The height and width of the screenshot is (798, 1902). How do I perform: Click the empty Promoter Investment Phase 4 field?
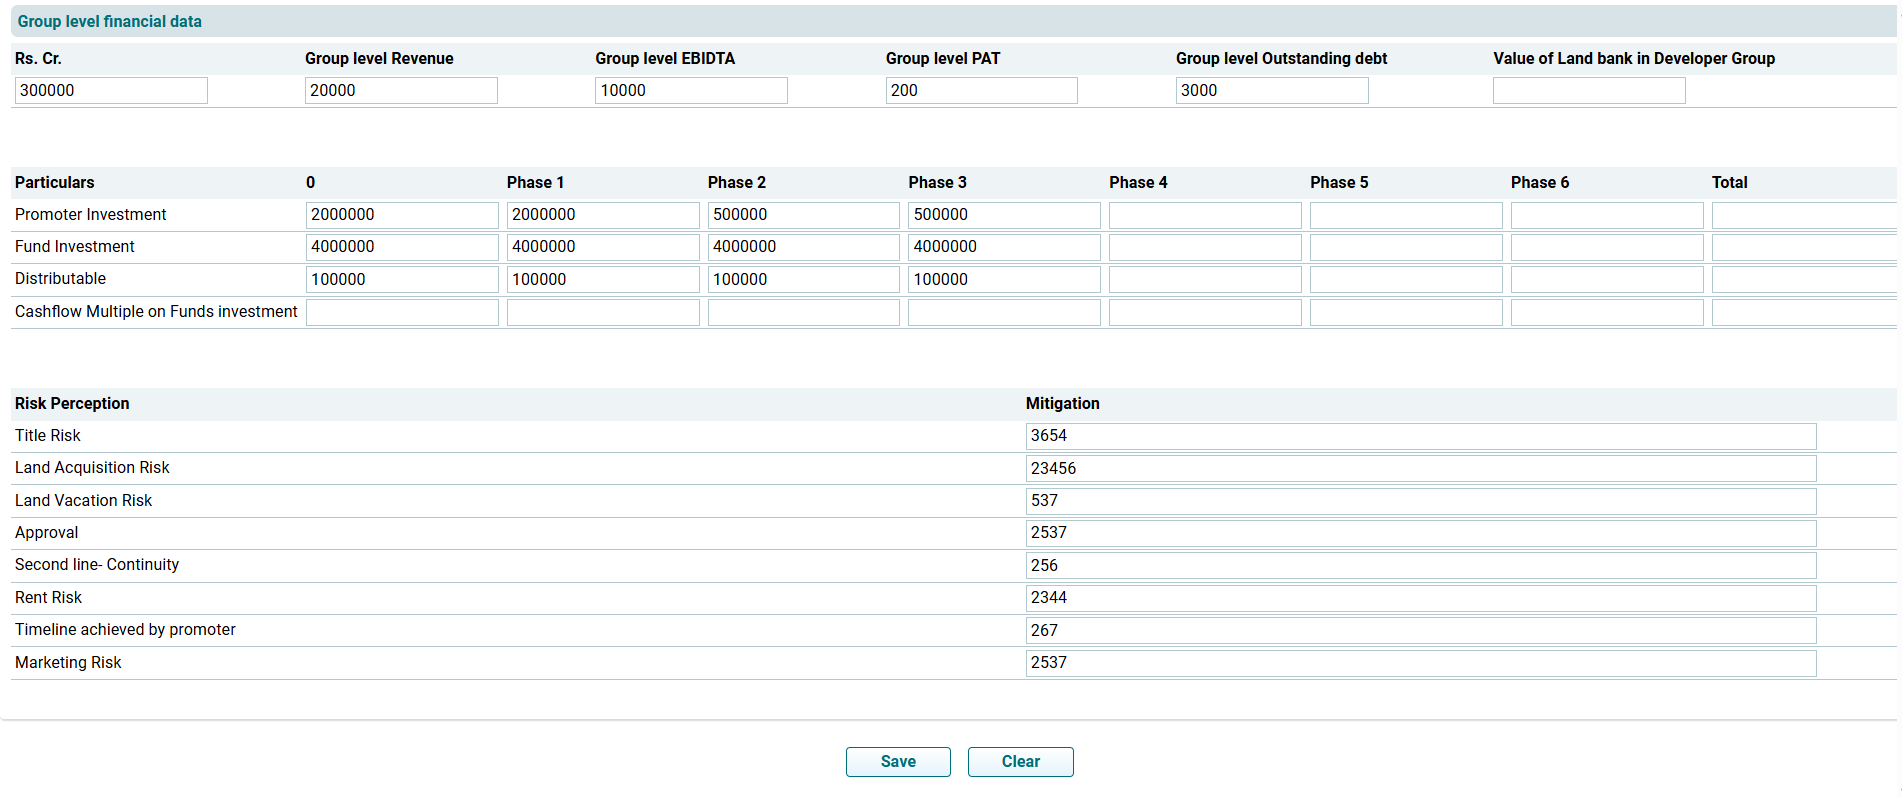tap(1204, 215)
